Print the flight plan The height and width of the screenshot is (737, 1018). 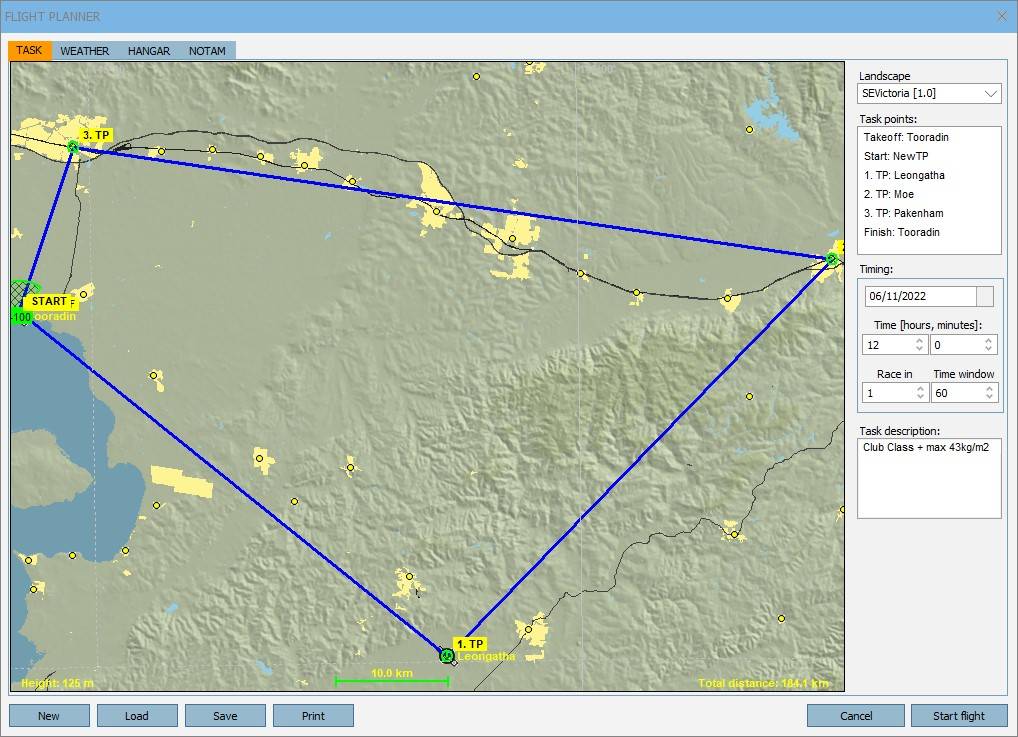(x=313, y=716)
